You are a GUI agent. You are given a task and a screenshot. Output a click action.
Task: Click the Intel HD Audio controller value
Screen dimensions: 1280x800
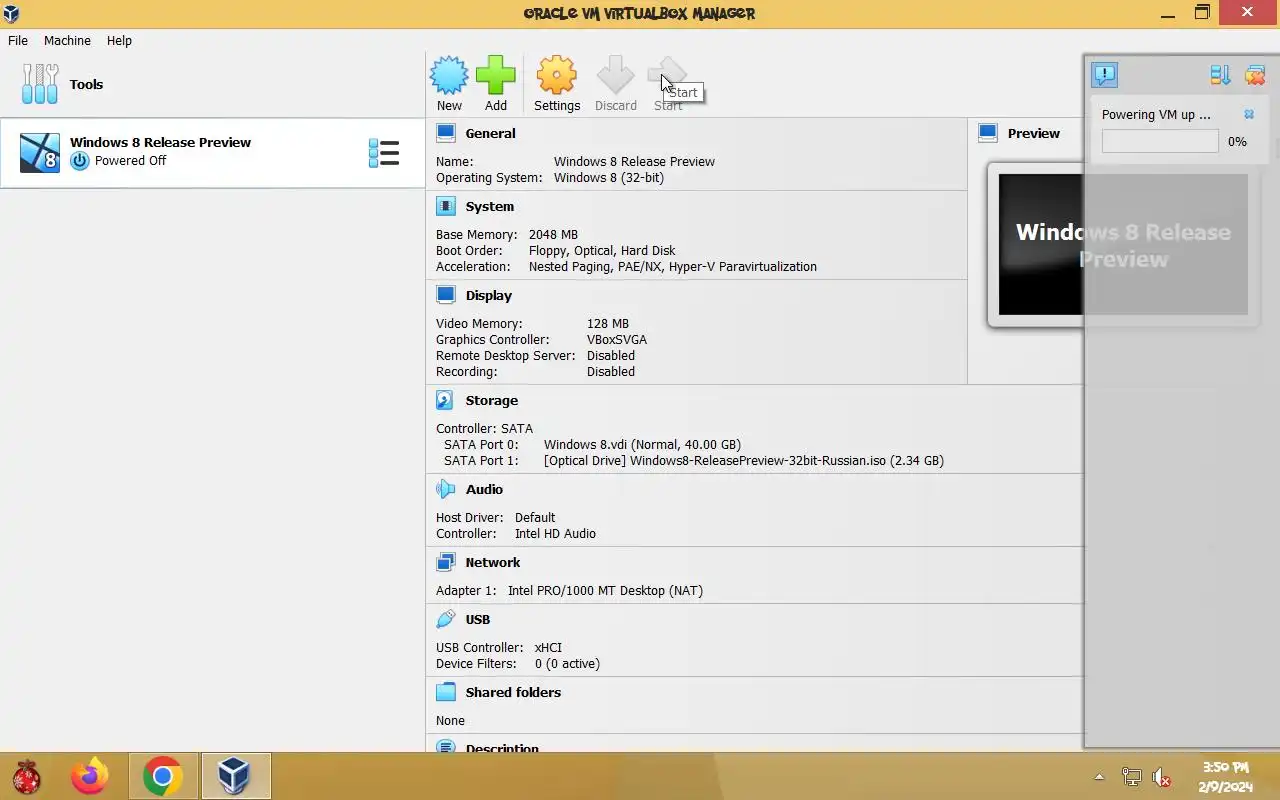pyautogui.click(x=555, y=533)
